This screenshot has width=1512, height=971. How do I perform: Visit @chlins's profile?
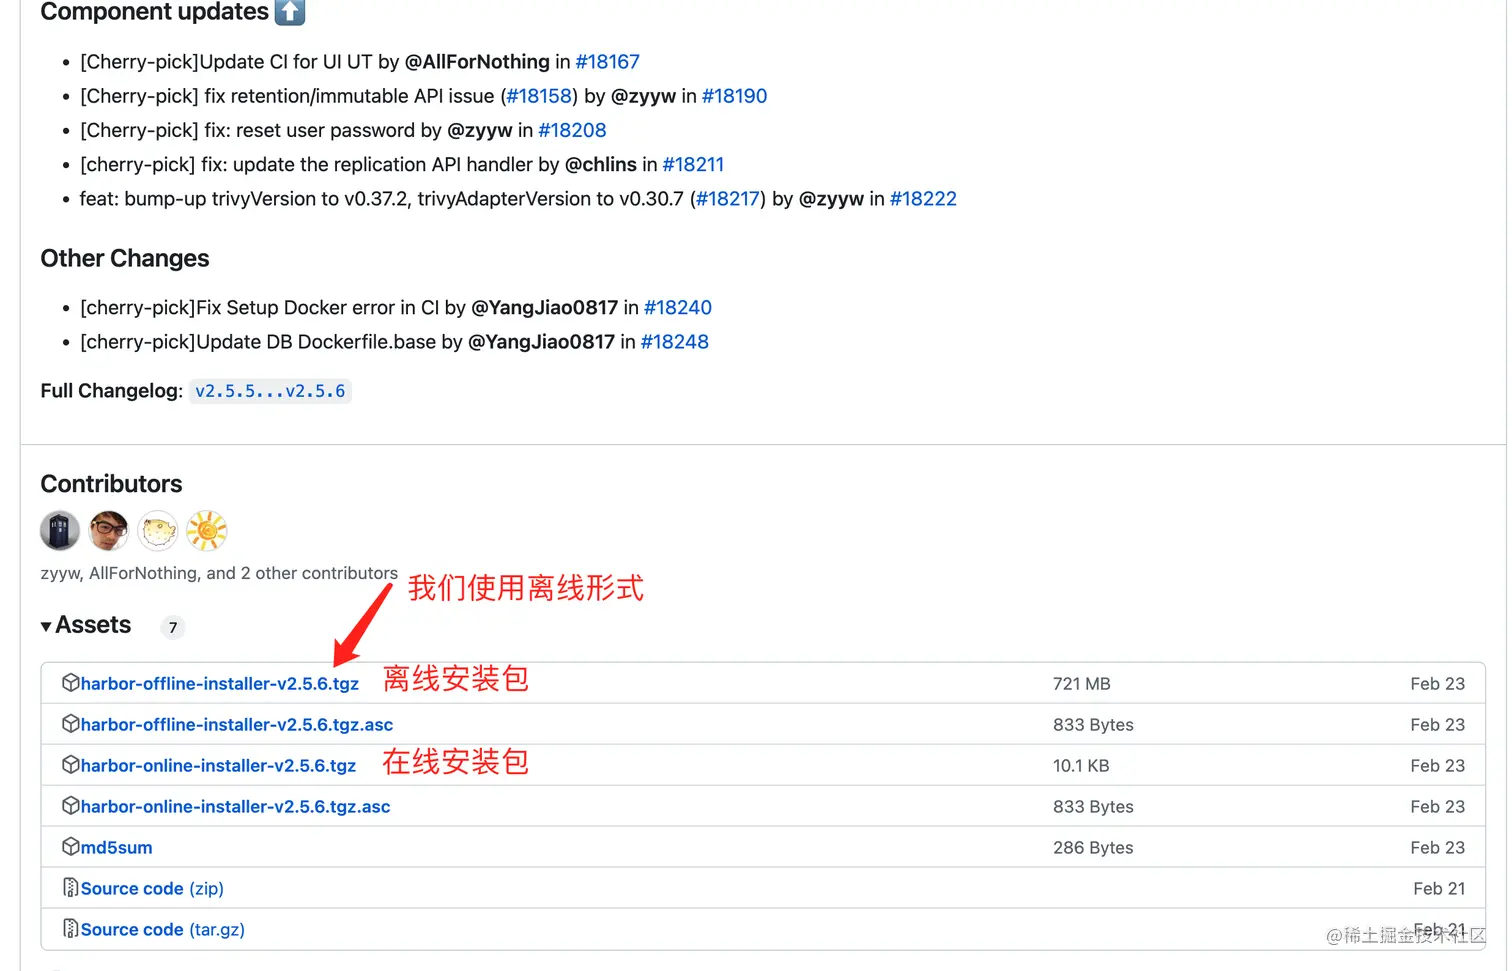click(601, 164)
